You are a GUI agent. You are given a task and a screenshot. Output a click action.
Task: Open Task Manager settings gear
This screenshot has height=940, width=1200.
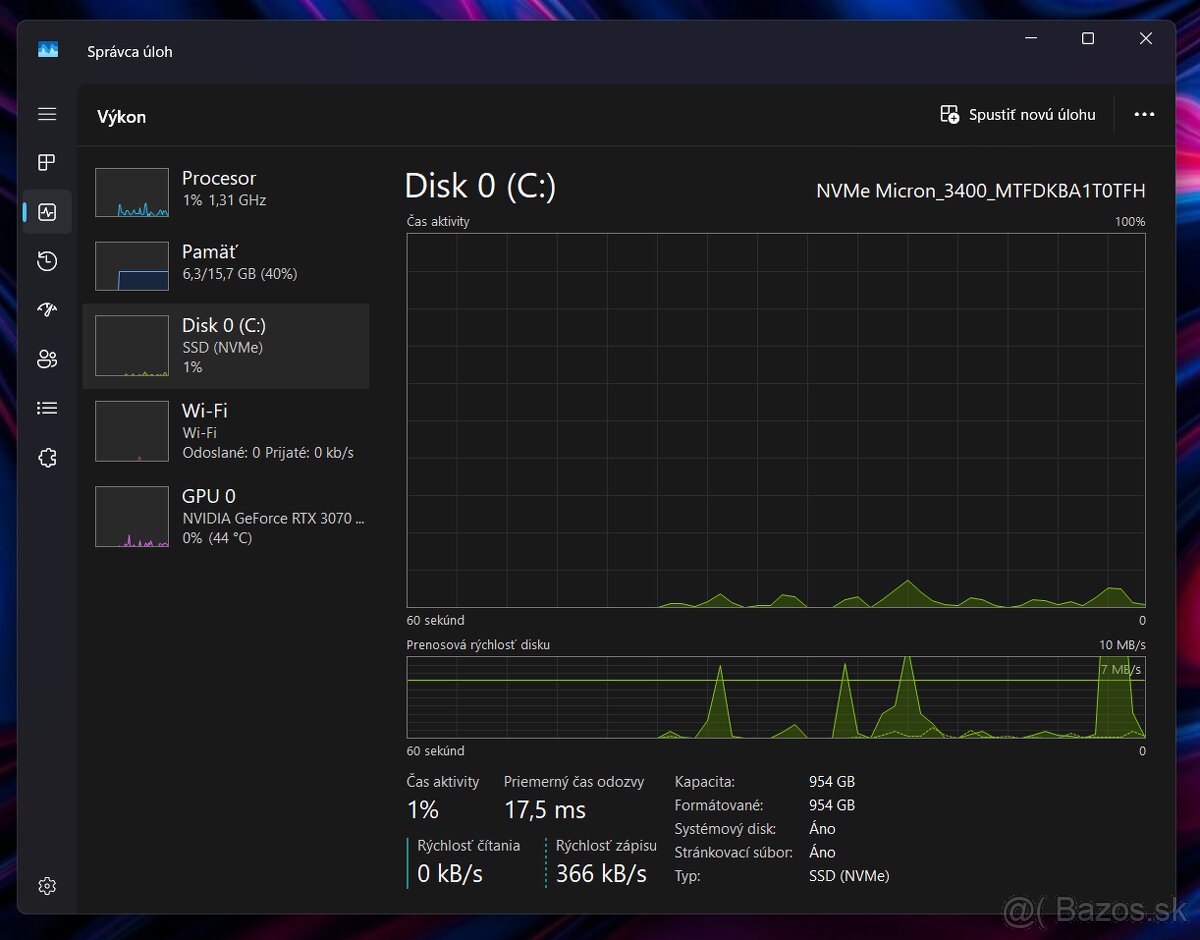tap(47, 886)
